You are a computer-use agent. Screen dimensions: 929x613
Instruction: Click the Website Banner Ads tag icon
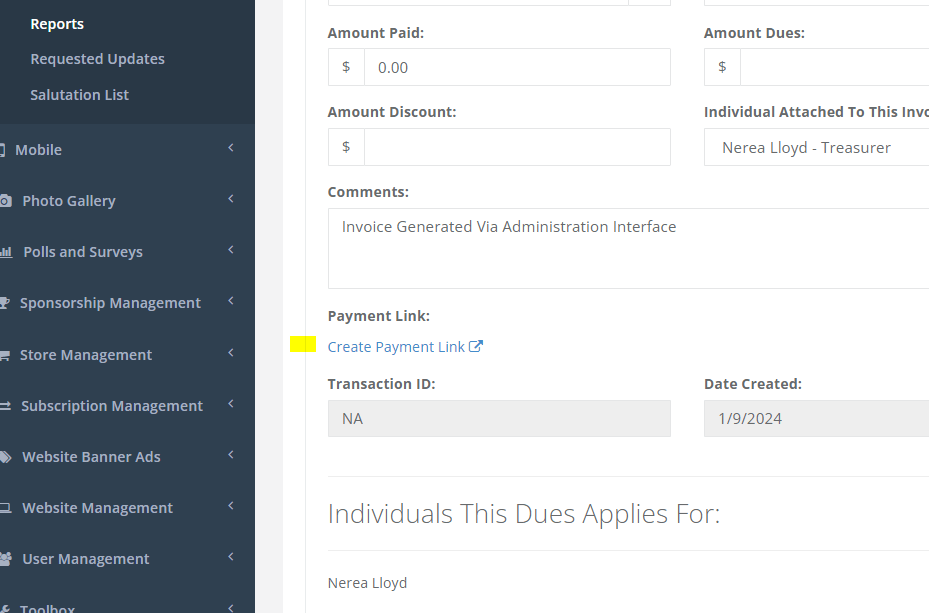click(x=5, y=457)
